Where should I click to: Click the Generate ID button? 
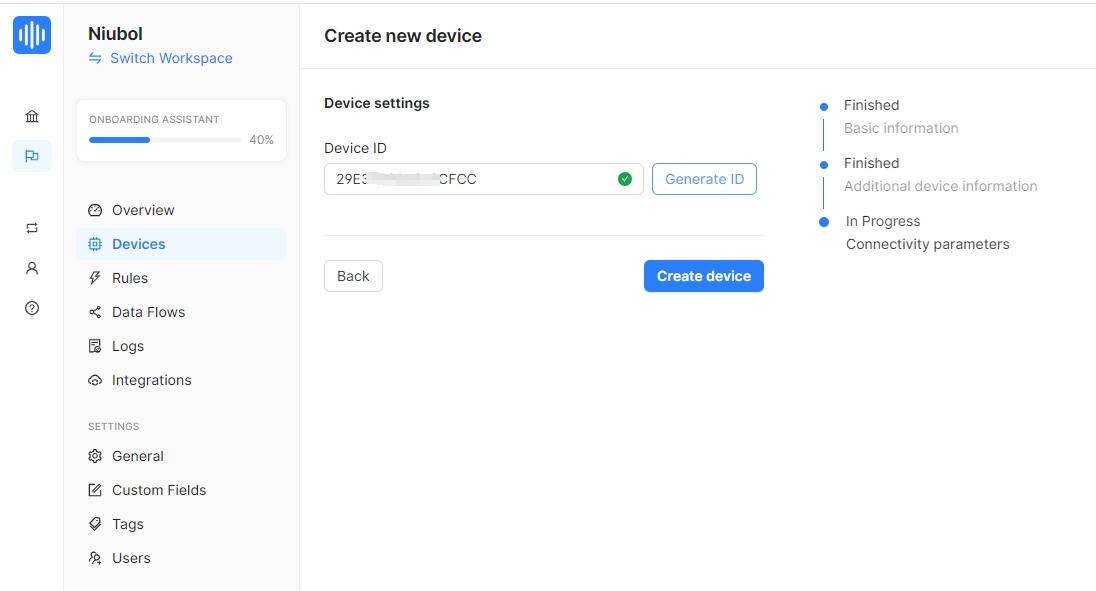(x=704, y=178)
